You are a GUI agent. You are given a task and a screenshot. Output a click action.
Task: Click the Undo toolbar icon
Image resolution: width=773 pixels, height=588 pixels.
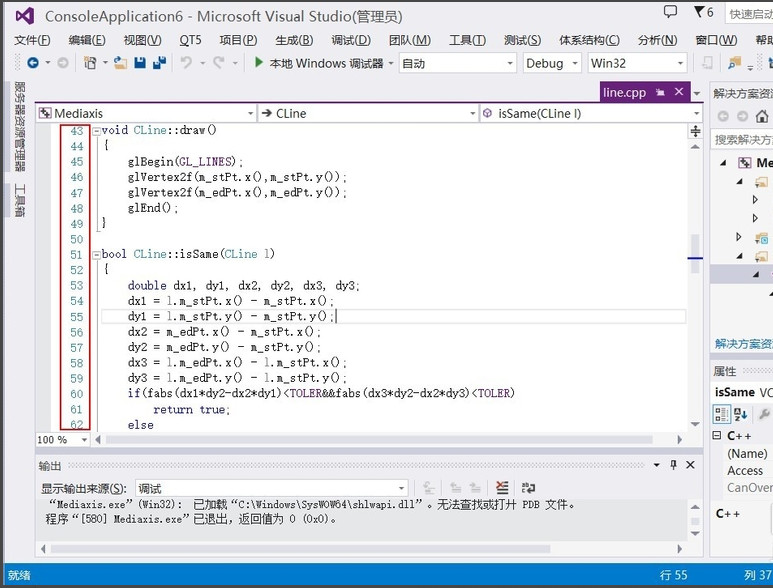coord(186,63)
